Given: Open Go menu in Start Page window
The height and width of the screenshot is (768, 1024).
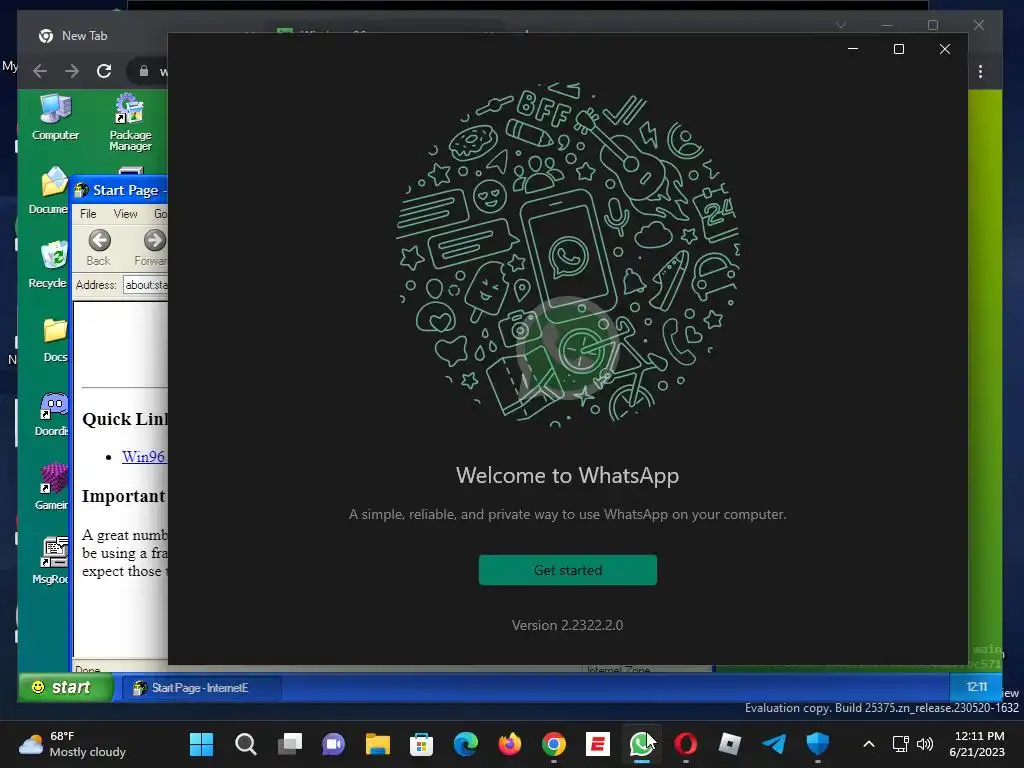Looking at the screenshot, I should [x=160, y=214].
